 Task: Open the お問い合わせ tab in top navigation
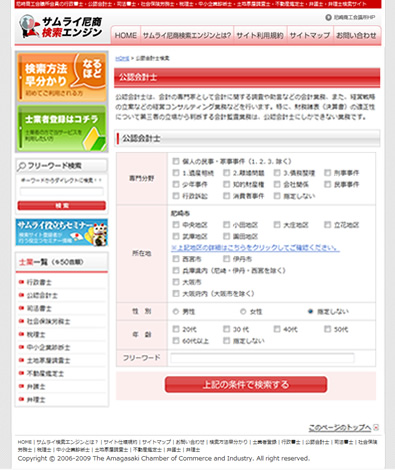tap(356, 35)
